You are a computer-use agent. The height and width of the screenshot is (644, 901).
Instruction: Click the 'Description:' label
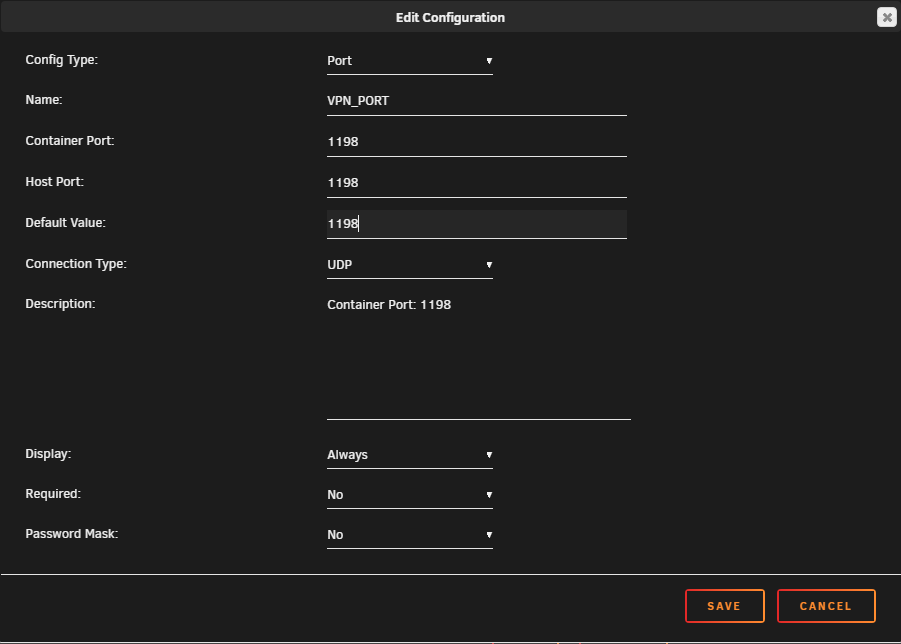pyautogui.click(x=60, y=304)
